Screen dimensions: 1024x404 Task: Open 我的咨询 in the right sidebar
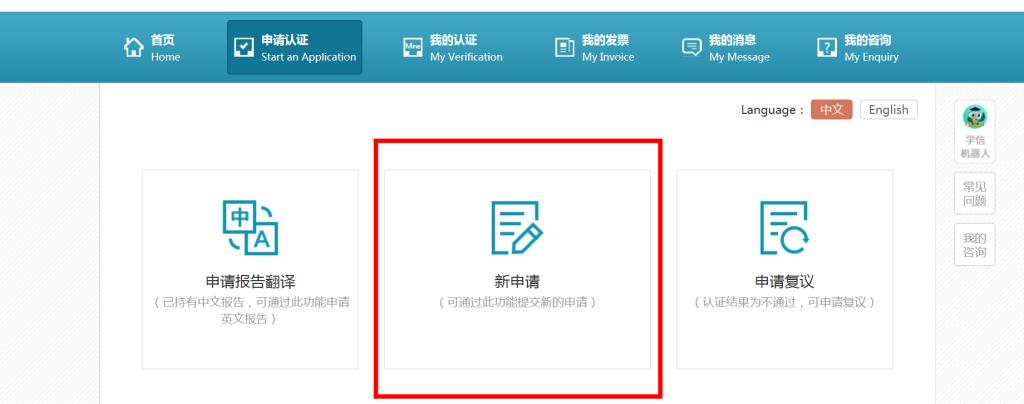tap(974, 245)
